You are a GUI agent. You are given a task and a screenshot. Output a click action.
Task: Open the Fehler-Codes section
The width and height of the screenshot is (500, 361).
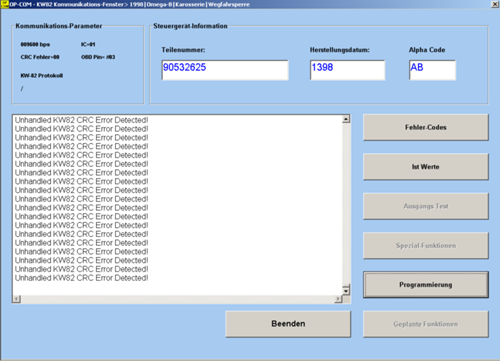point(426,127)
